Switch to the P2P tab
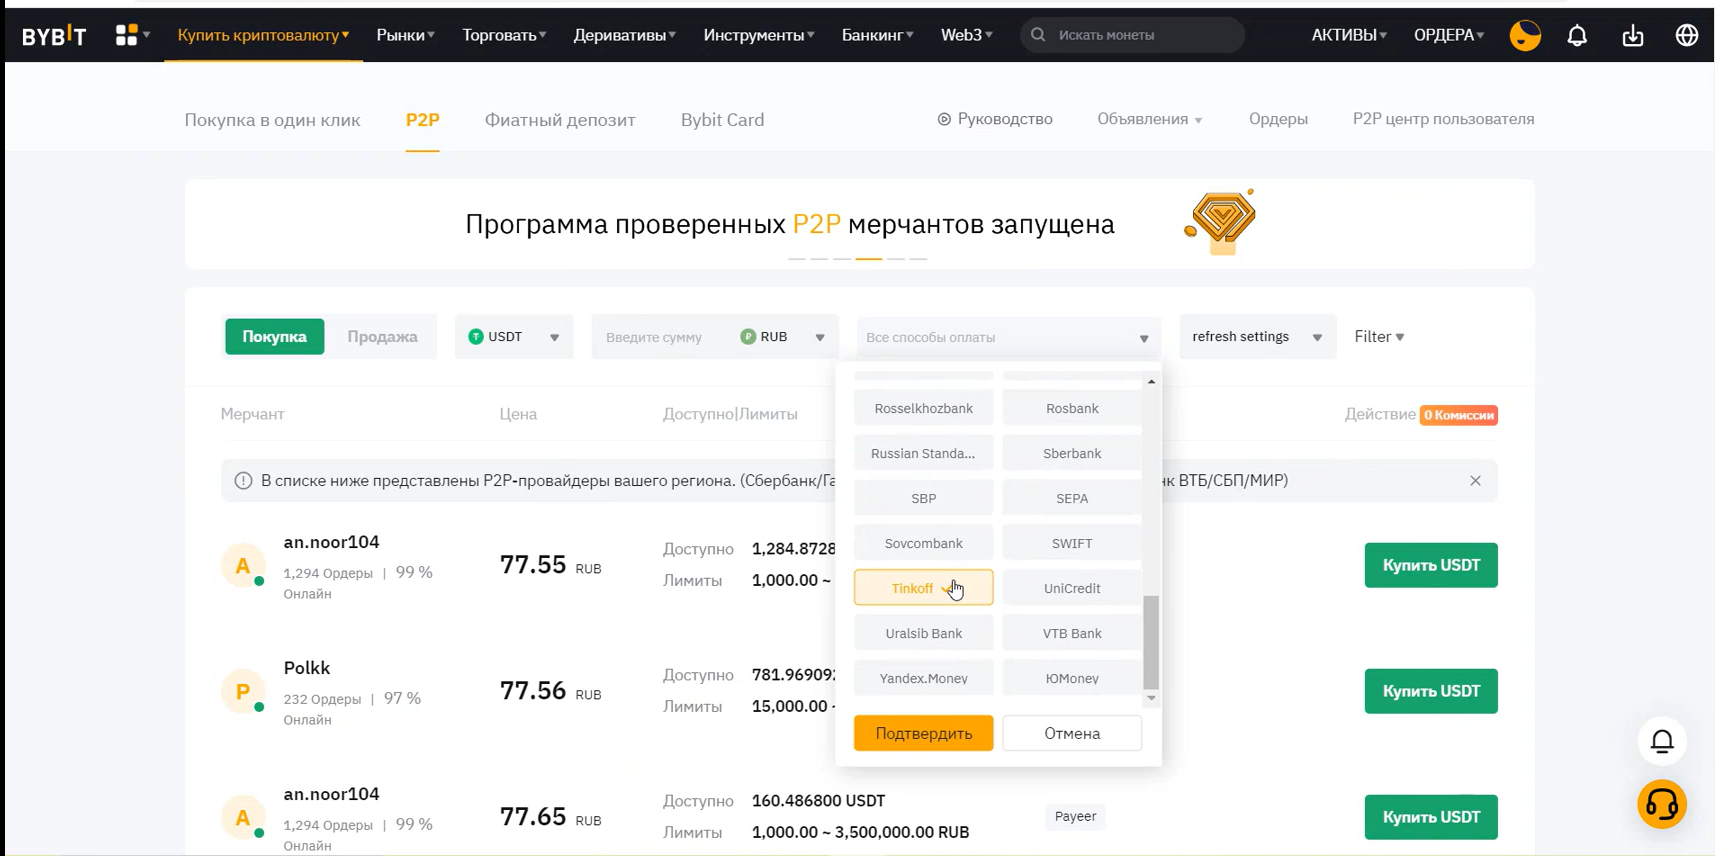 (x=422, y=120)
